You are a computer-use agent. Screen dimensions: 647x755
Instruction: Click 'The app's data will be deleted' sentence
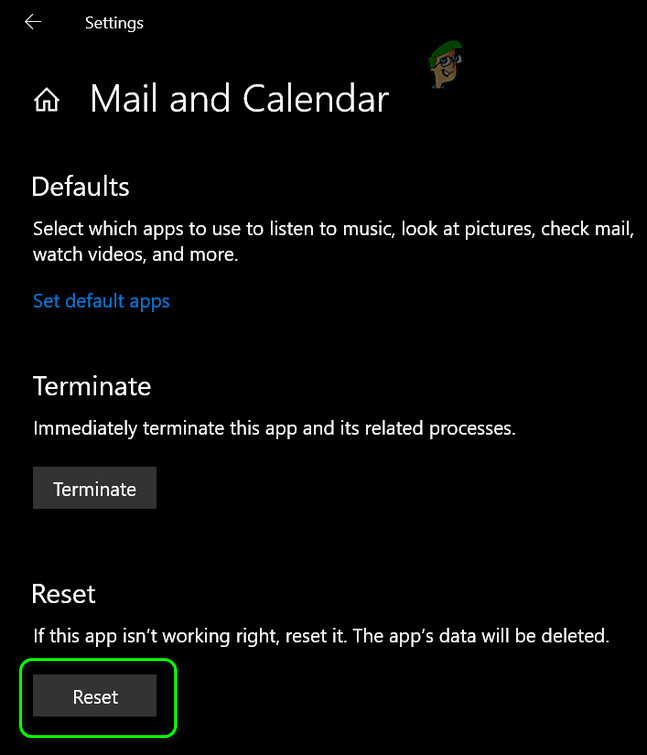tap(481, 636)
